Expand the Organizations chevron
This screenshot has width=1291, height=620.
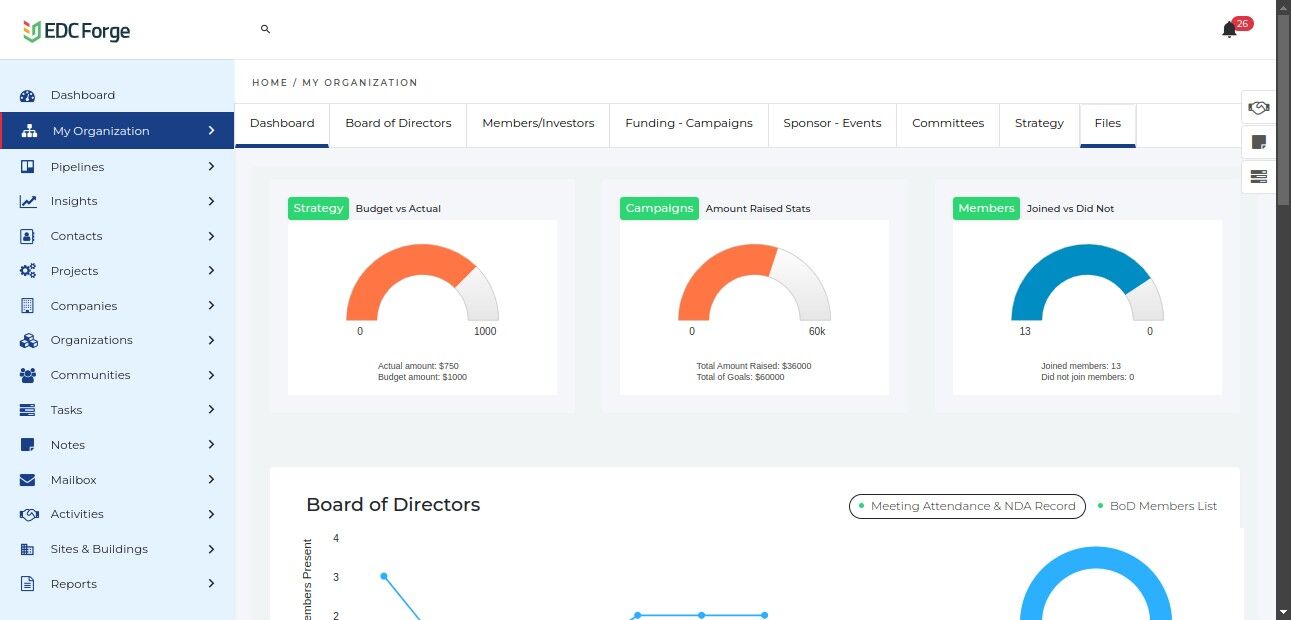(x=211, y=340)
